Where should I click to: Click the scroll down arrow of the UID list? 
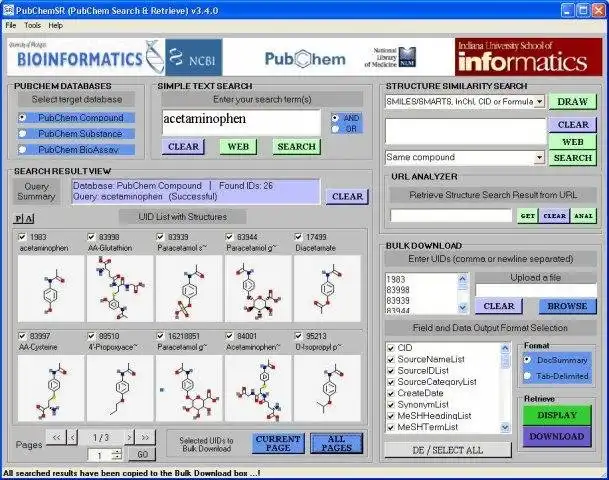coord(462,308)
